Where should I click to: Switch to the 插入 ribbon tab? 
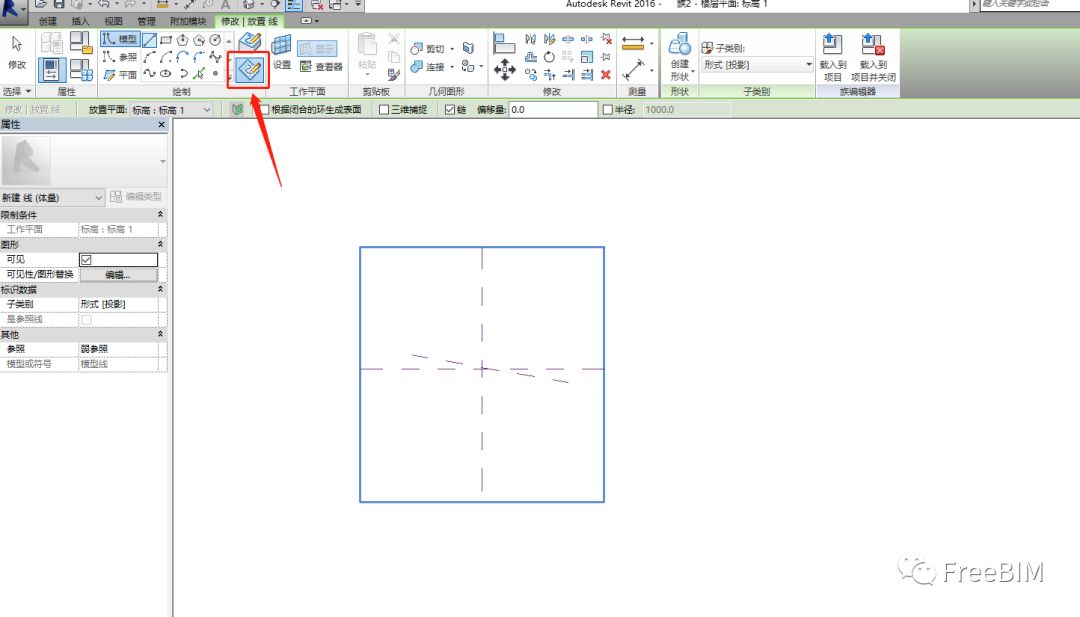pos(81,20)
